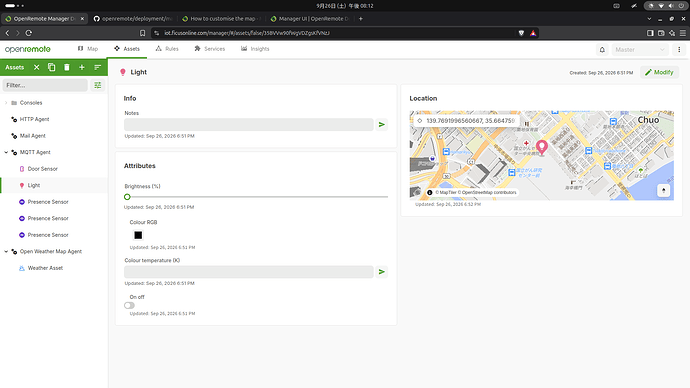Delete the selected asset with trash icon
The height and width of the screenshot is (388, 690).
pos(67,67)
